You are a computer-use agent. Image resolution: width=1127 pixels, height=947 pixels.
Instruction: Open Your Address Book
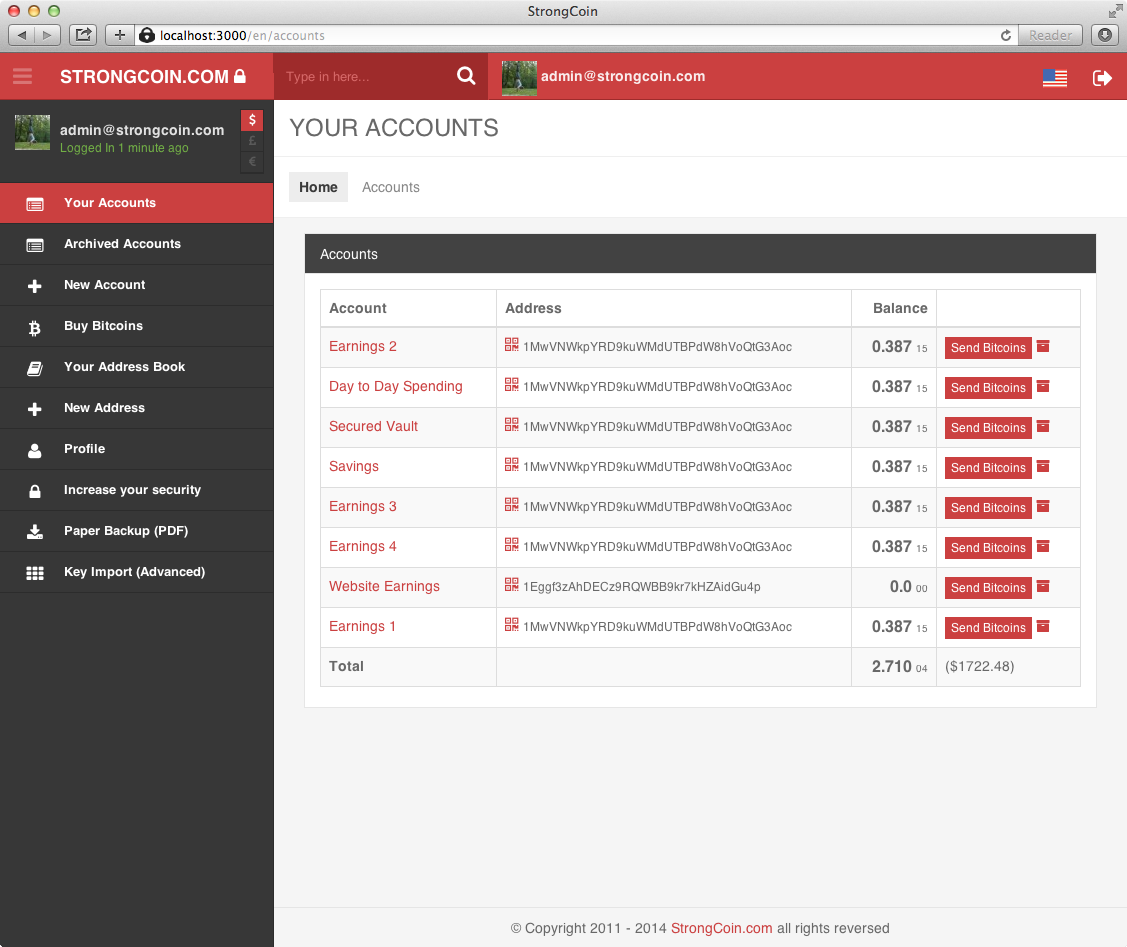coord(137,367)
